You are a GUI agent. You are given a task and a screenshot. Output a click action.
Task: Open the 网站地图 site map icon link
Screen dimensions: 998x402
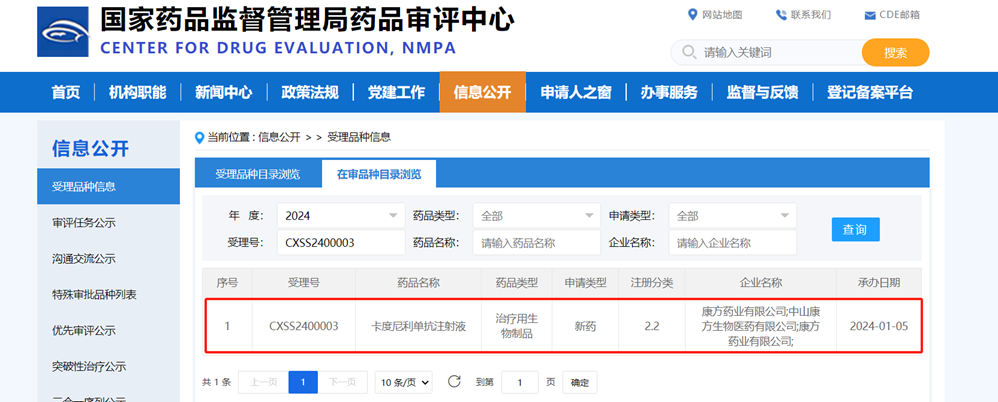point(693,14)
